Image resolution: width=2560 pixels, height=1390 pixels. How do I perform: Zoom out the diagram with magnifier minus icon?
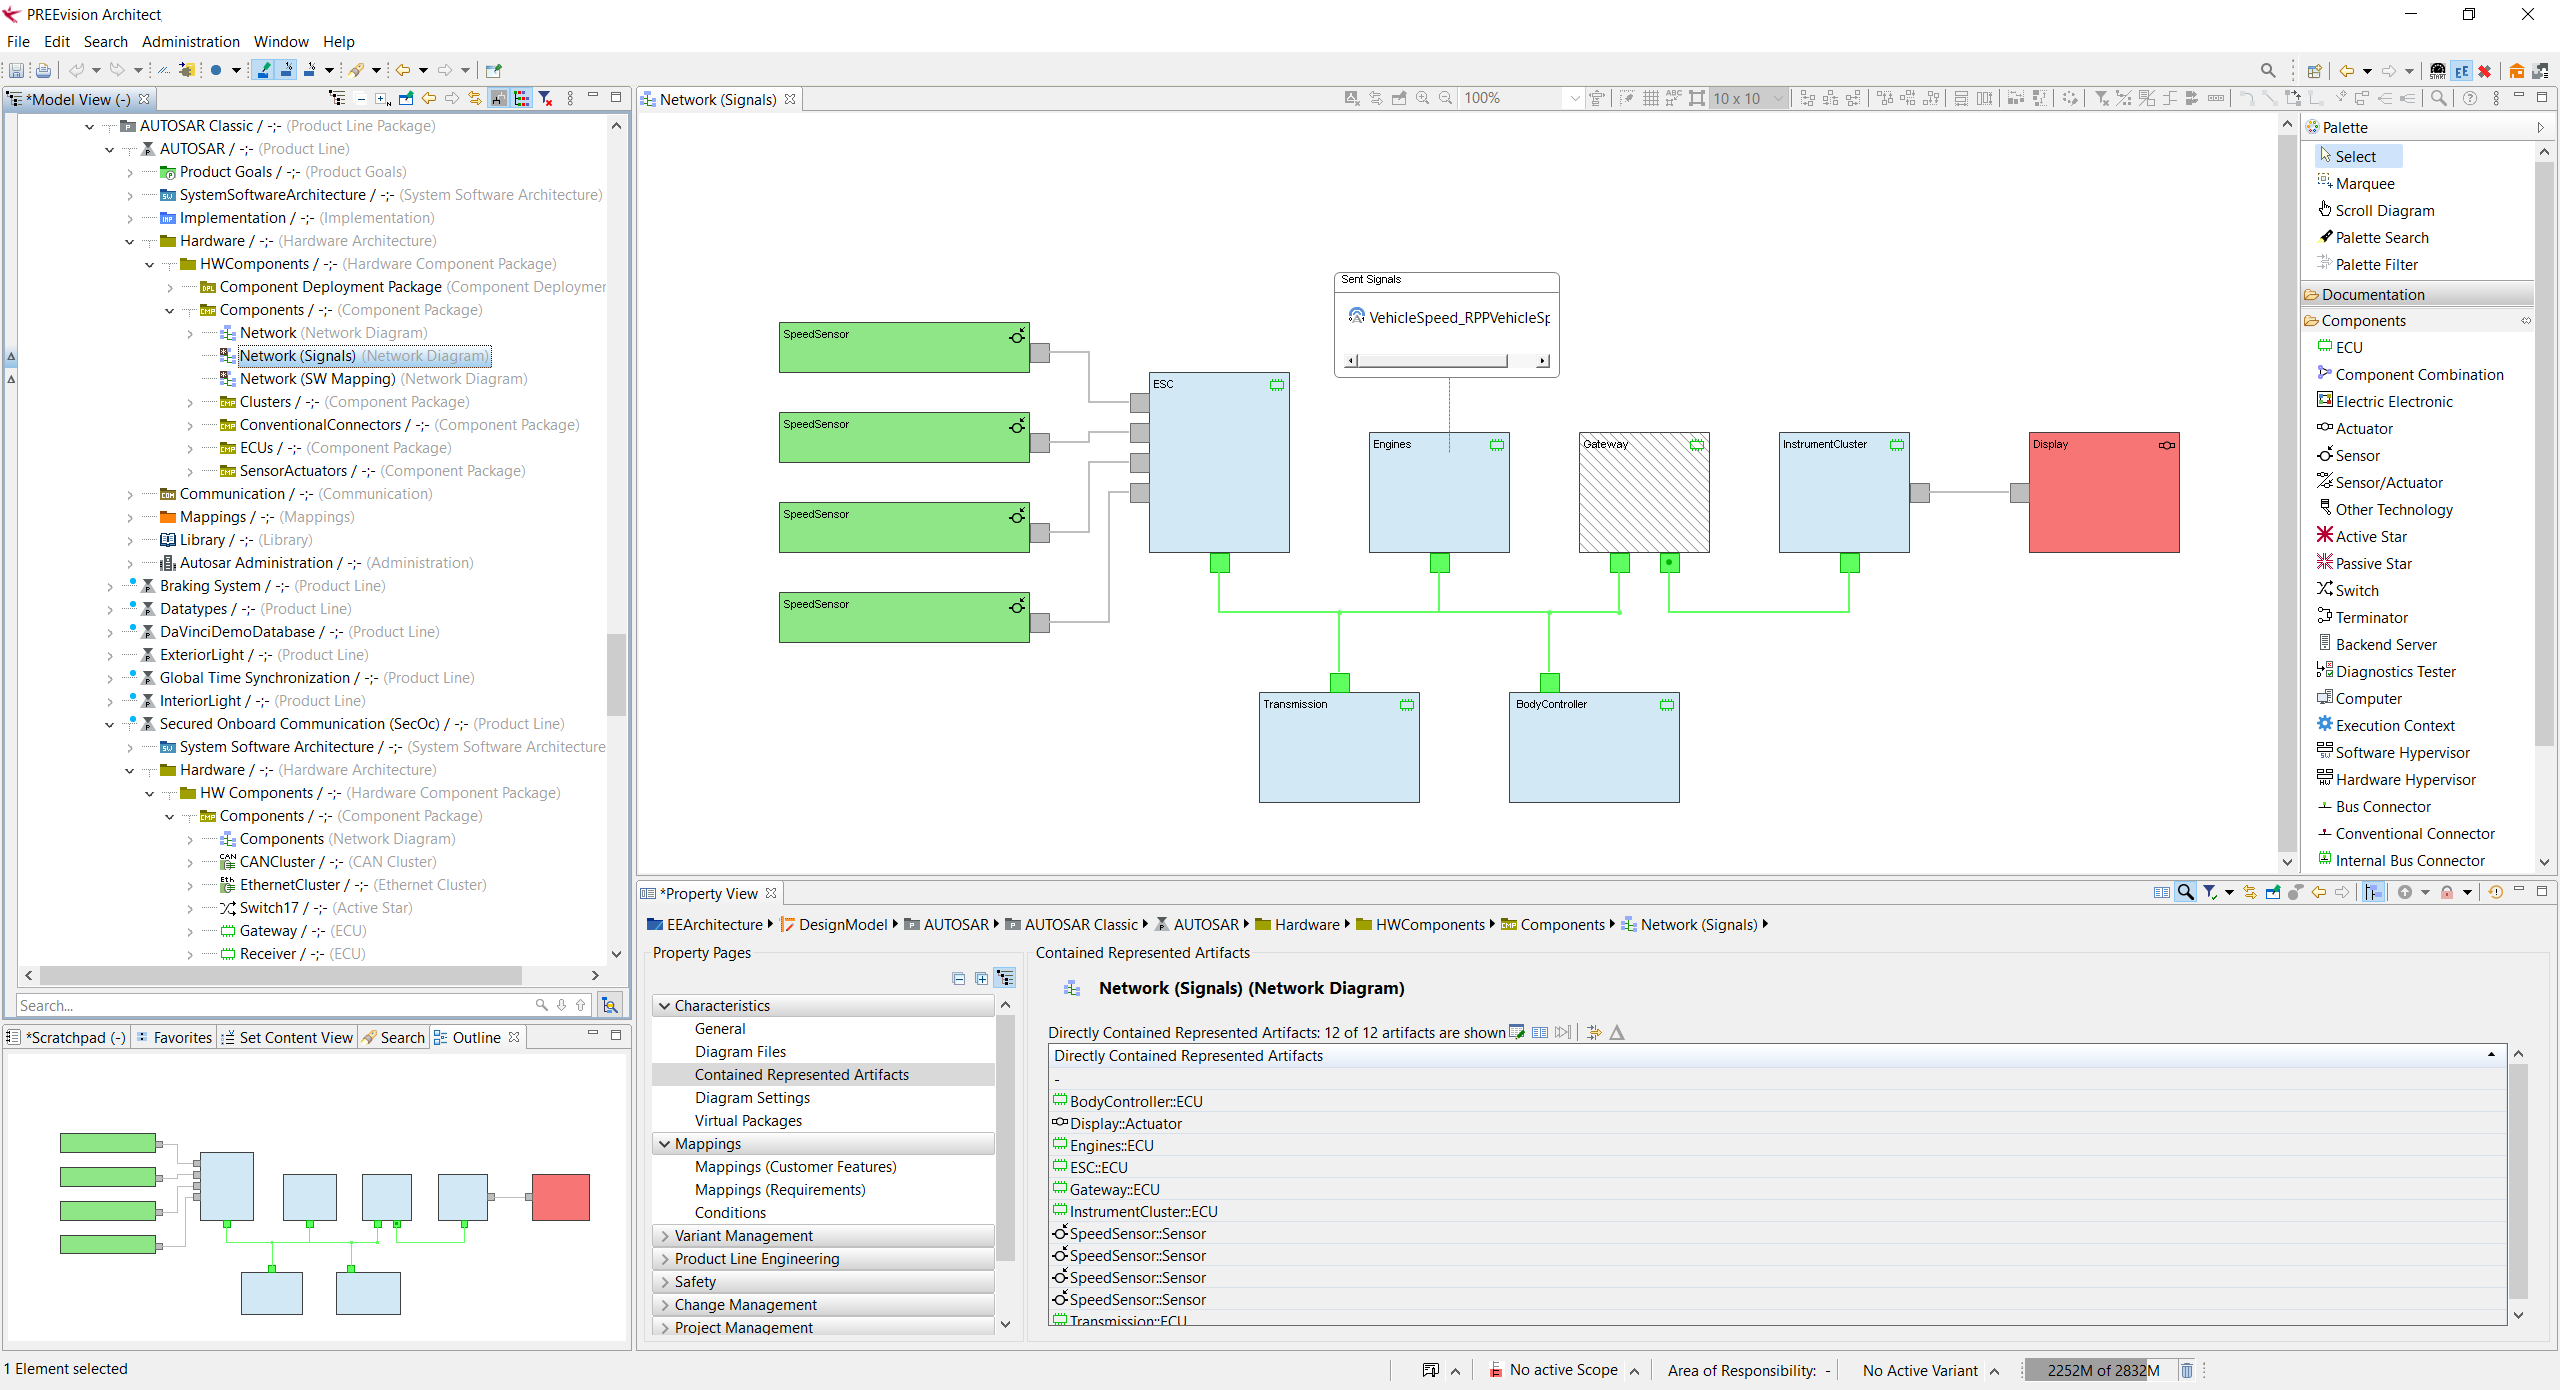[x=1445, y=98]
